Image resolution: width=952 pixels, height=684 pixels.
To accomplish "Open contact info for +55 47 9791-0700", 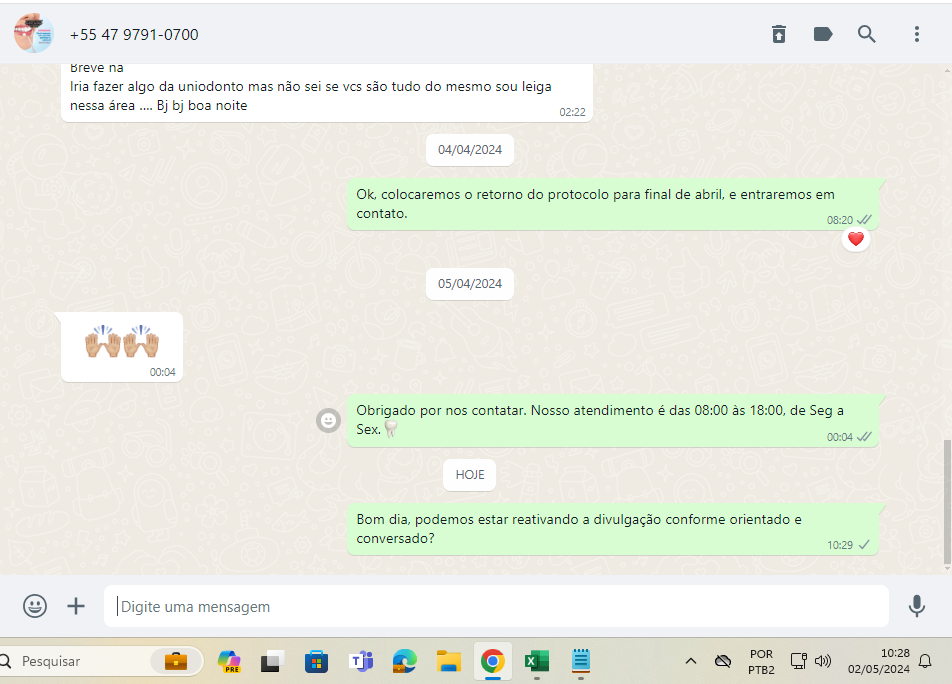I will click(x=134, y=35).
